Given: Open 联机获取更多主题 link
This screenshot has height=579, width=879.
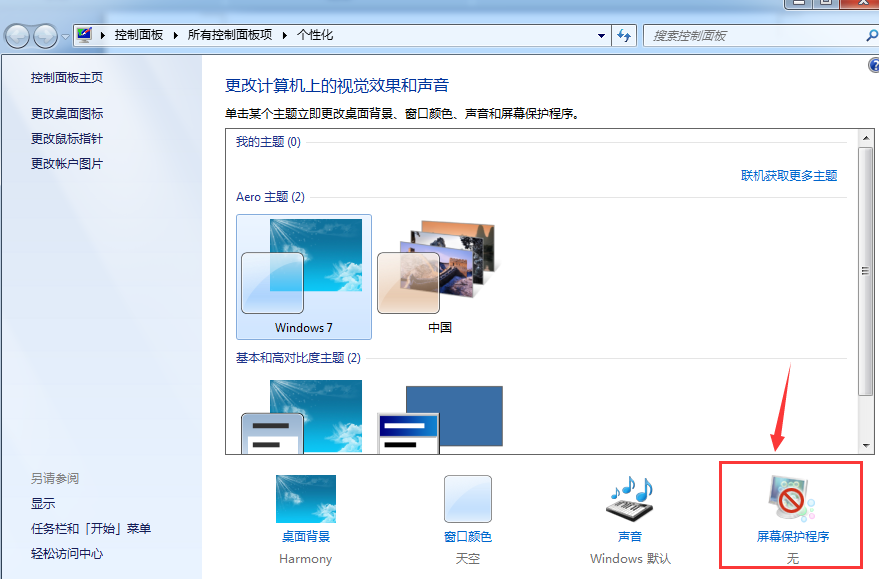Looking at the screenshot, I should point(789,176).
